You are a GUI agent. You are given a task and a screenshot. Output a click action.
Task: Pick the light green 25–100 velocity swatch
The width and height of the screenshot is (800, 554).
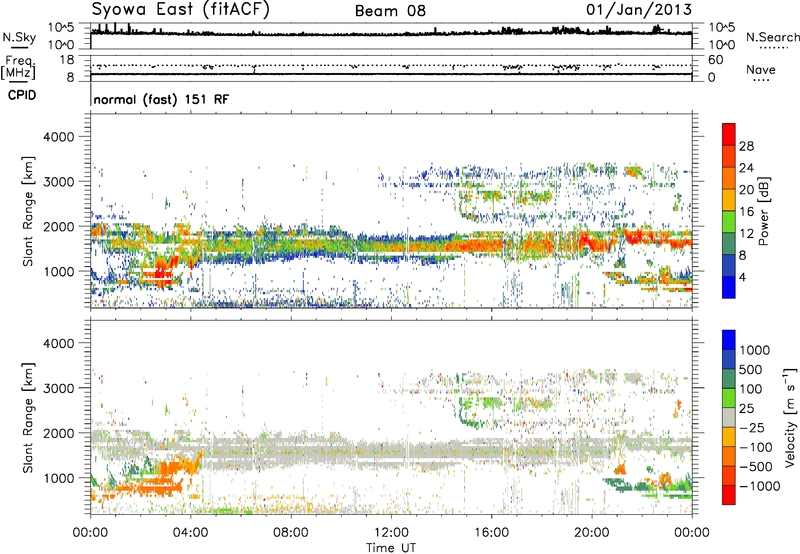click(729, 398)
